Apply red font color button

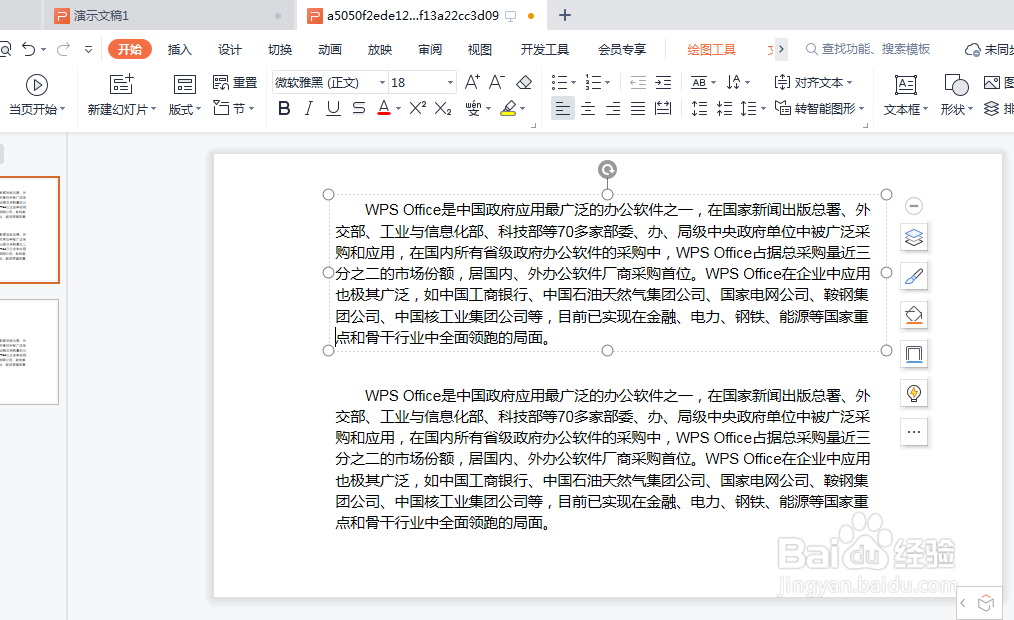click(x=384, y=108)
